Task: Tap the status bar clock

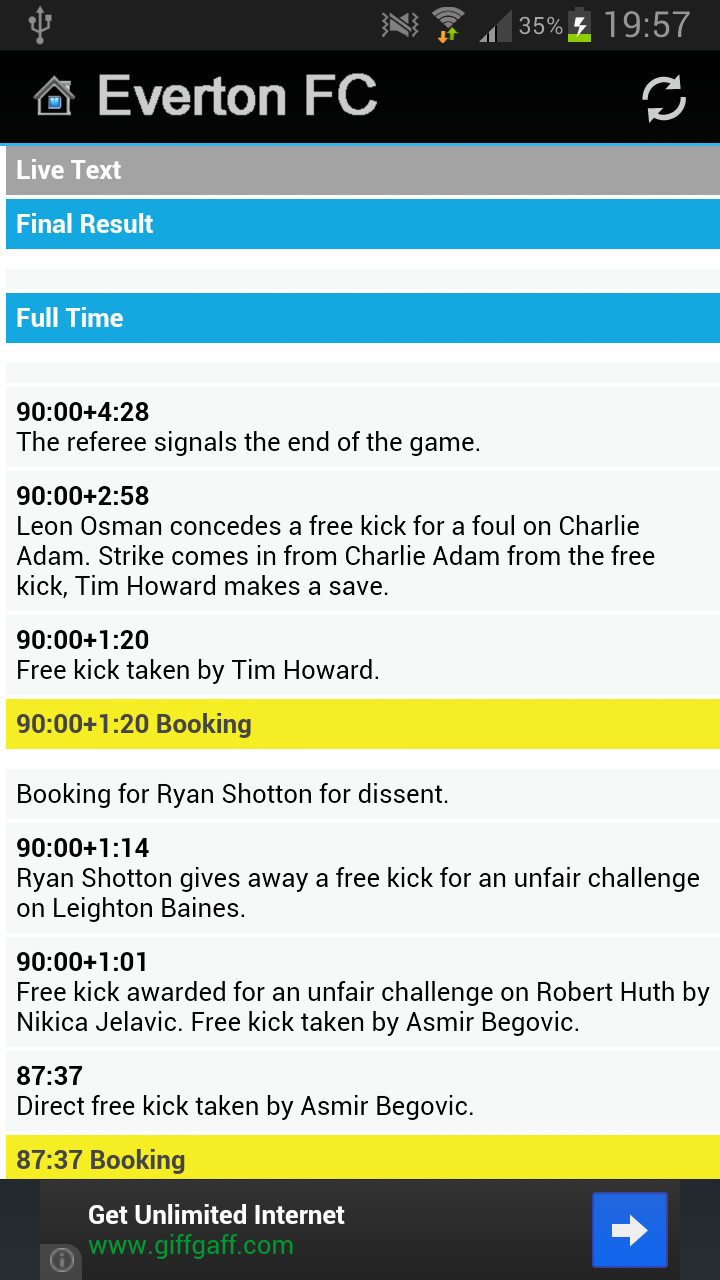Action: click(647, 25)
